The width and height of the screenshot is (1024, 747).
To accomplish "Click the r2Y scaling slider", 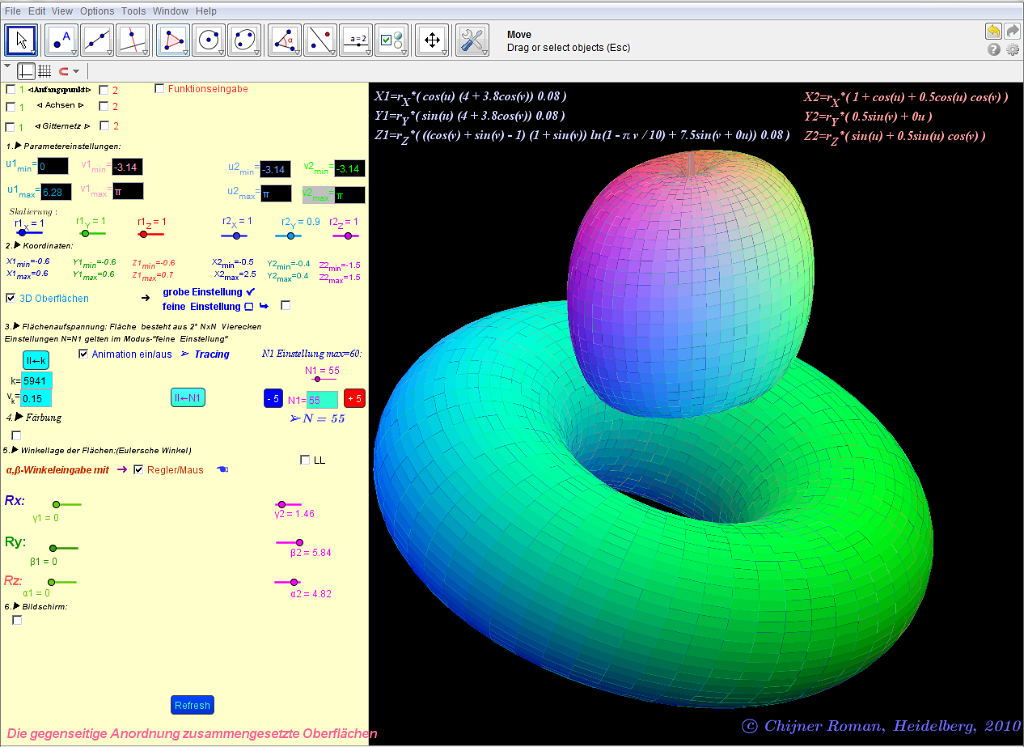I will (290, 236).
